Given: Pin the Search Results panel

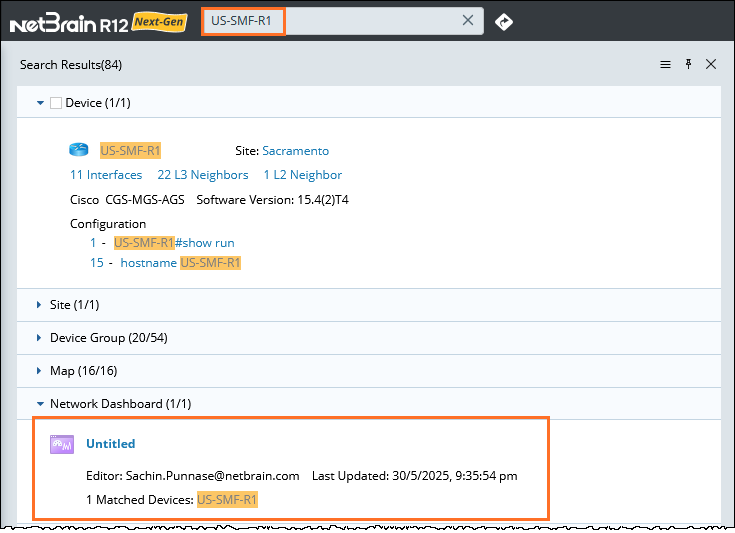Looking at the screenshot, I should point(688,64).
